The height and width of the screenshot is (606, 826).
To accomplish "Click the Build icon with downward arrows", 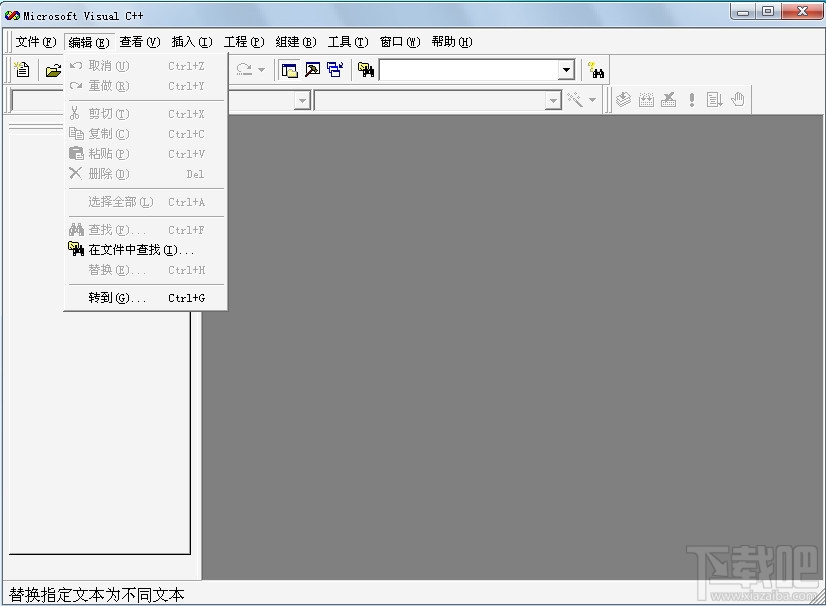I will point(646,99).
